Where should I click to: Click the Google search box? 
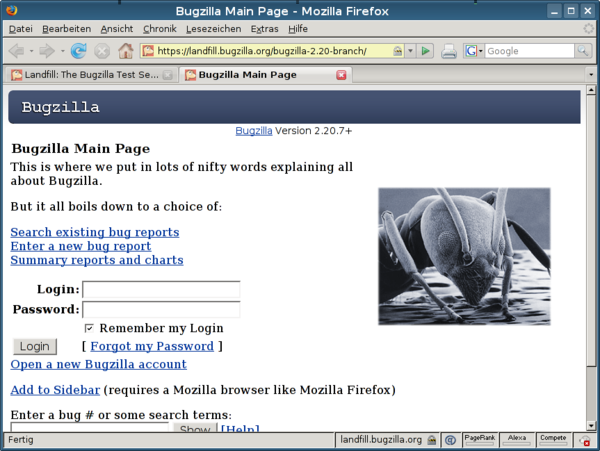tap(529, 51)
